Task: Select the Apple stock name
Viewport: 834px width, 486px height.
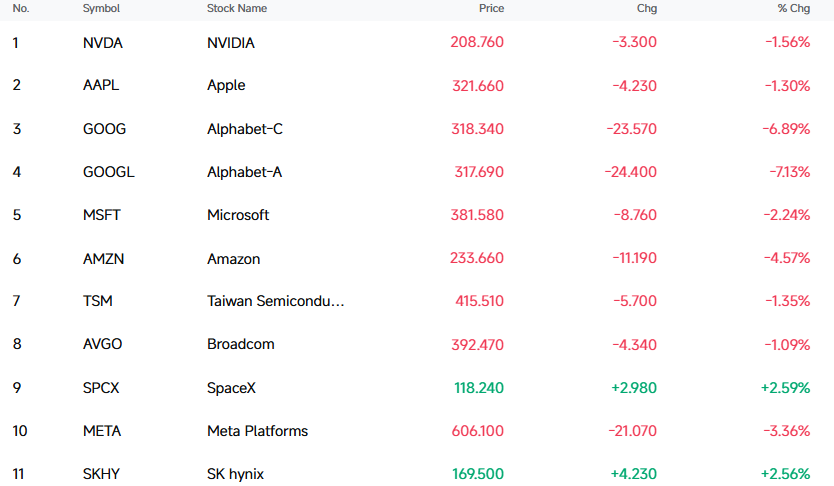Action: tap(226, 86)
